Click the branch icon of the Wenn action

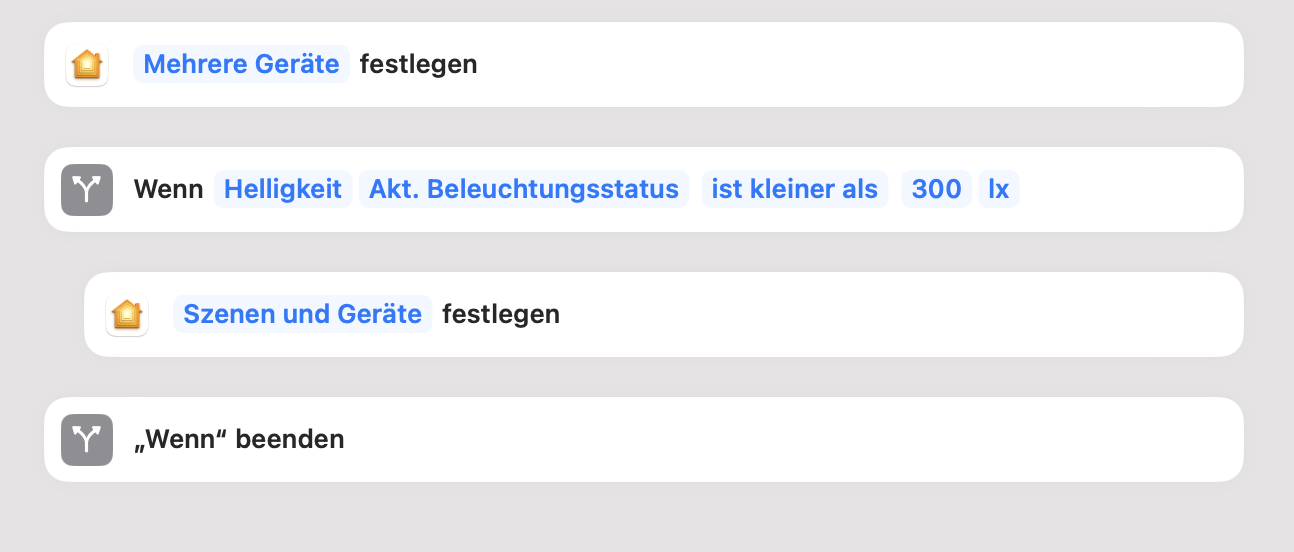87,190
